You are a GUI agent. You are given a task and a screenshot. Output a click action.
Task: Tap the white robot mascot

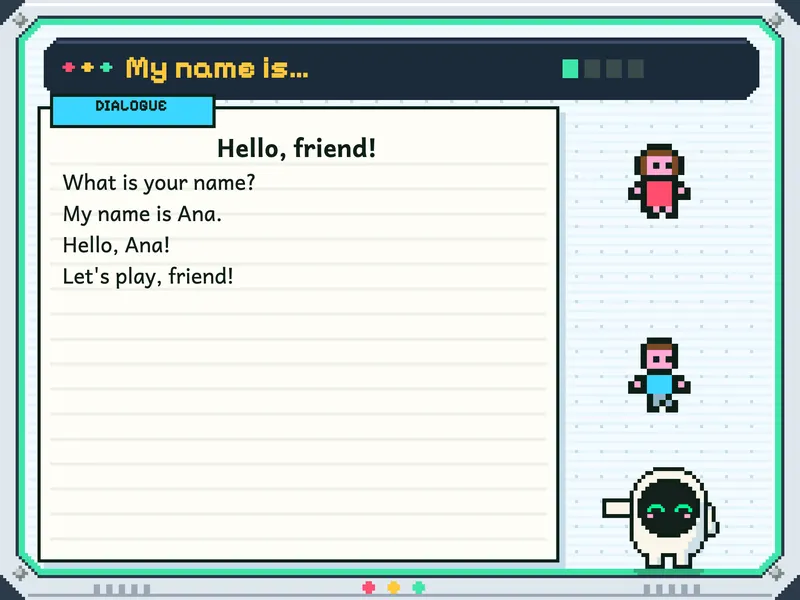[661, 518]
